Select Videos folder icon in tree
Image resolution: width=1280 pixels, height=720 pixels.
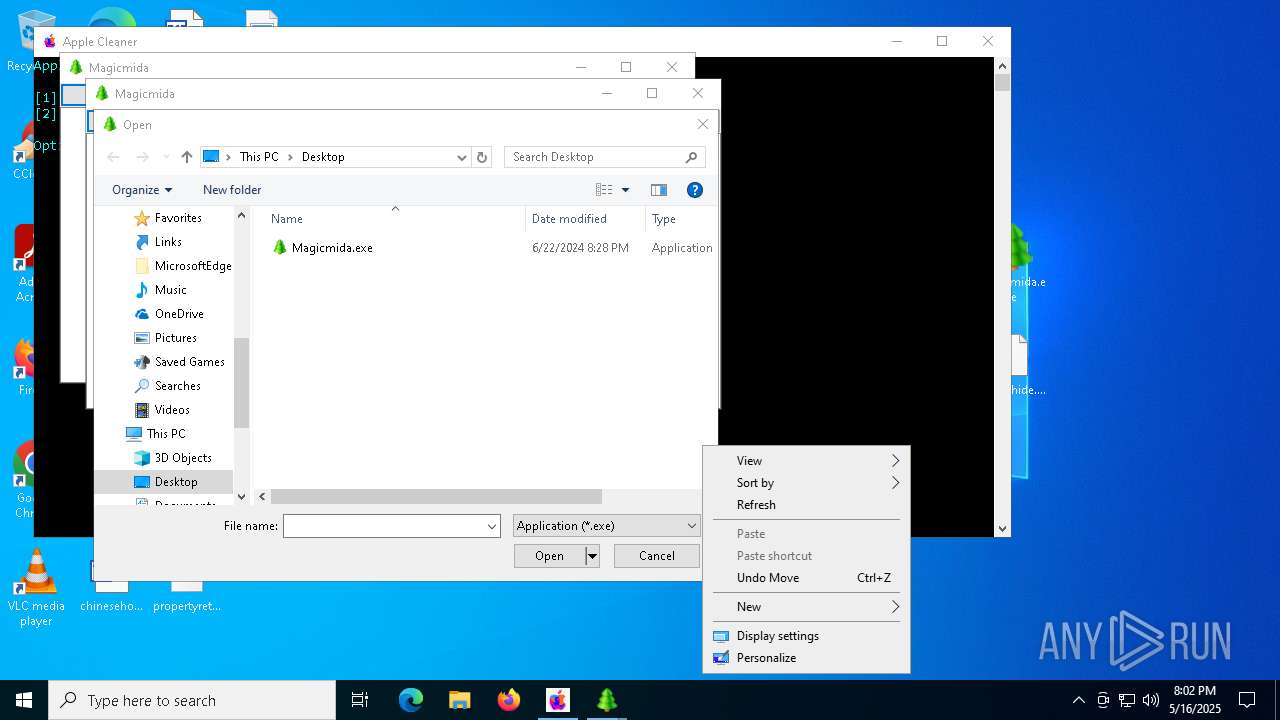(142, 410)
